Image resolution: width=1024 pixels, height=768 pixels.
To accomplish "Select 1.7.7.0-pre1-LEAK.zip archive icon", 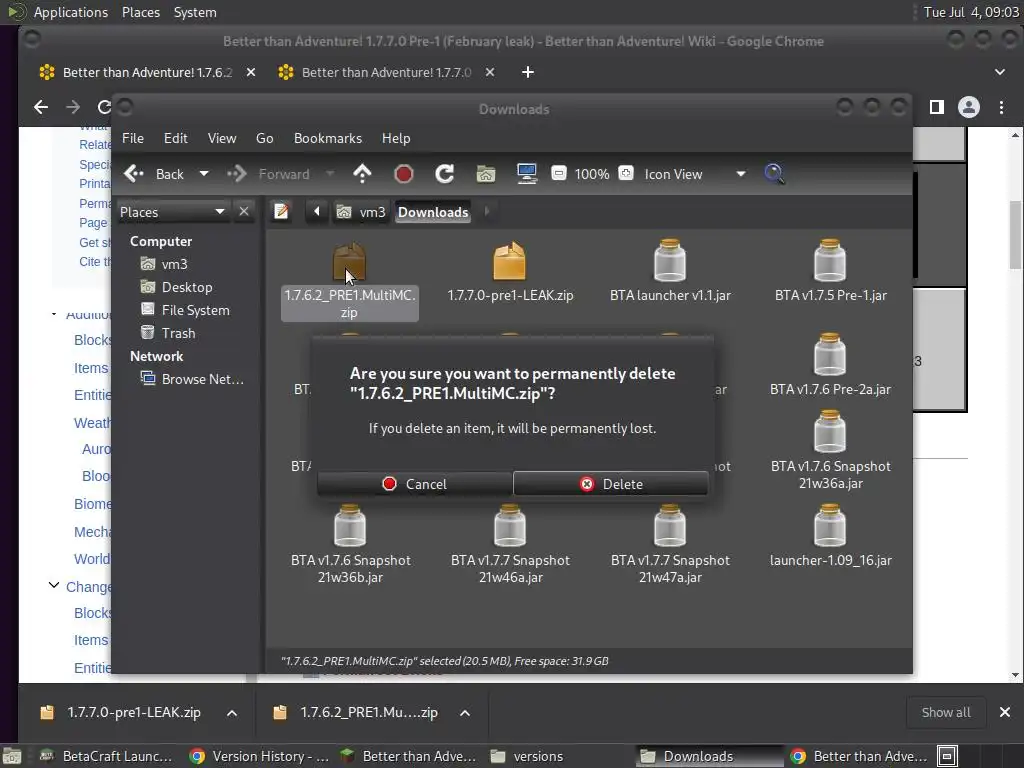I will tap(509, 261).
